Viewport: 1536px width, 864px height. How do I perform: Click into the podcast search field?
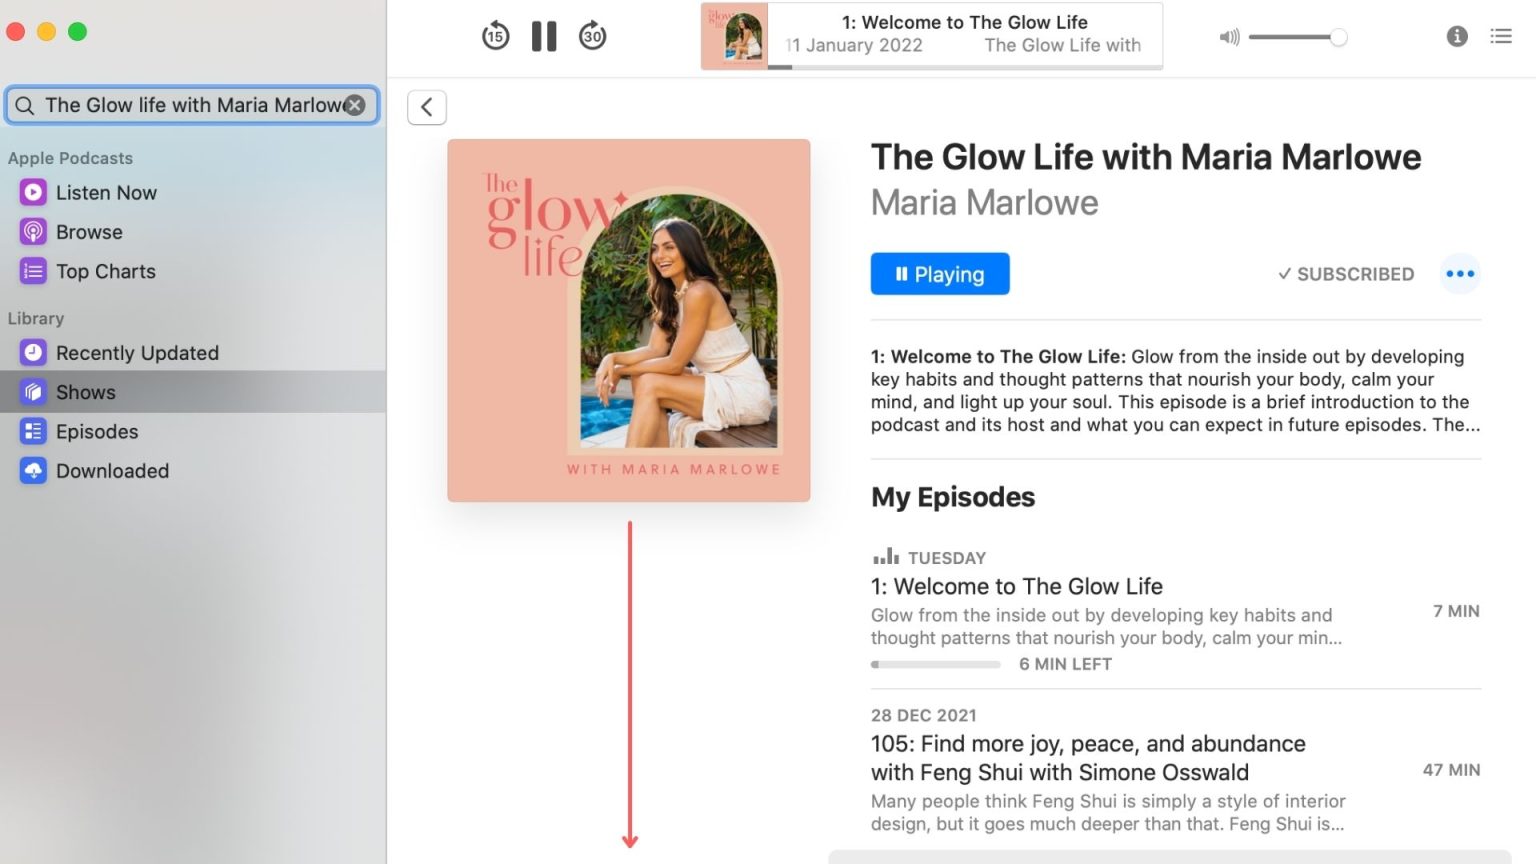tap(192, 105)
